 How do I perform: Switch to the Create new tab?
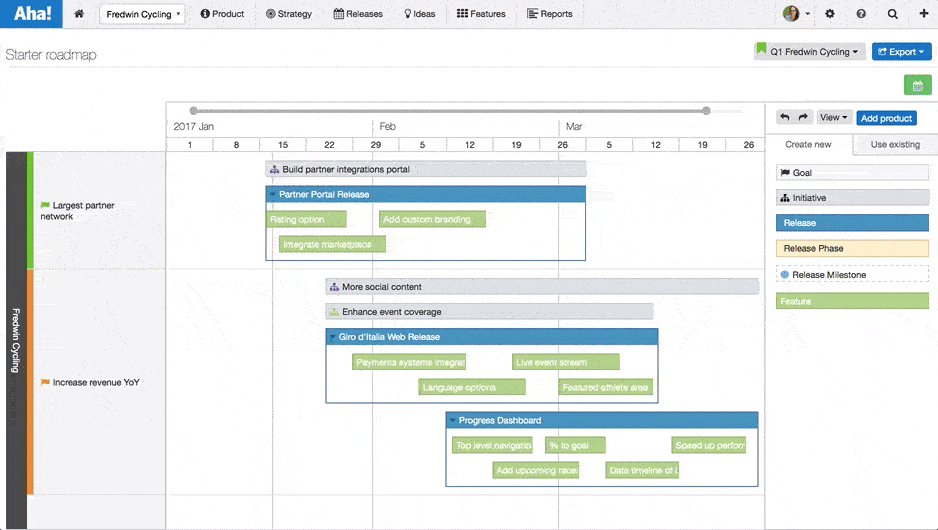(x=808, y=144)
